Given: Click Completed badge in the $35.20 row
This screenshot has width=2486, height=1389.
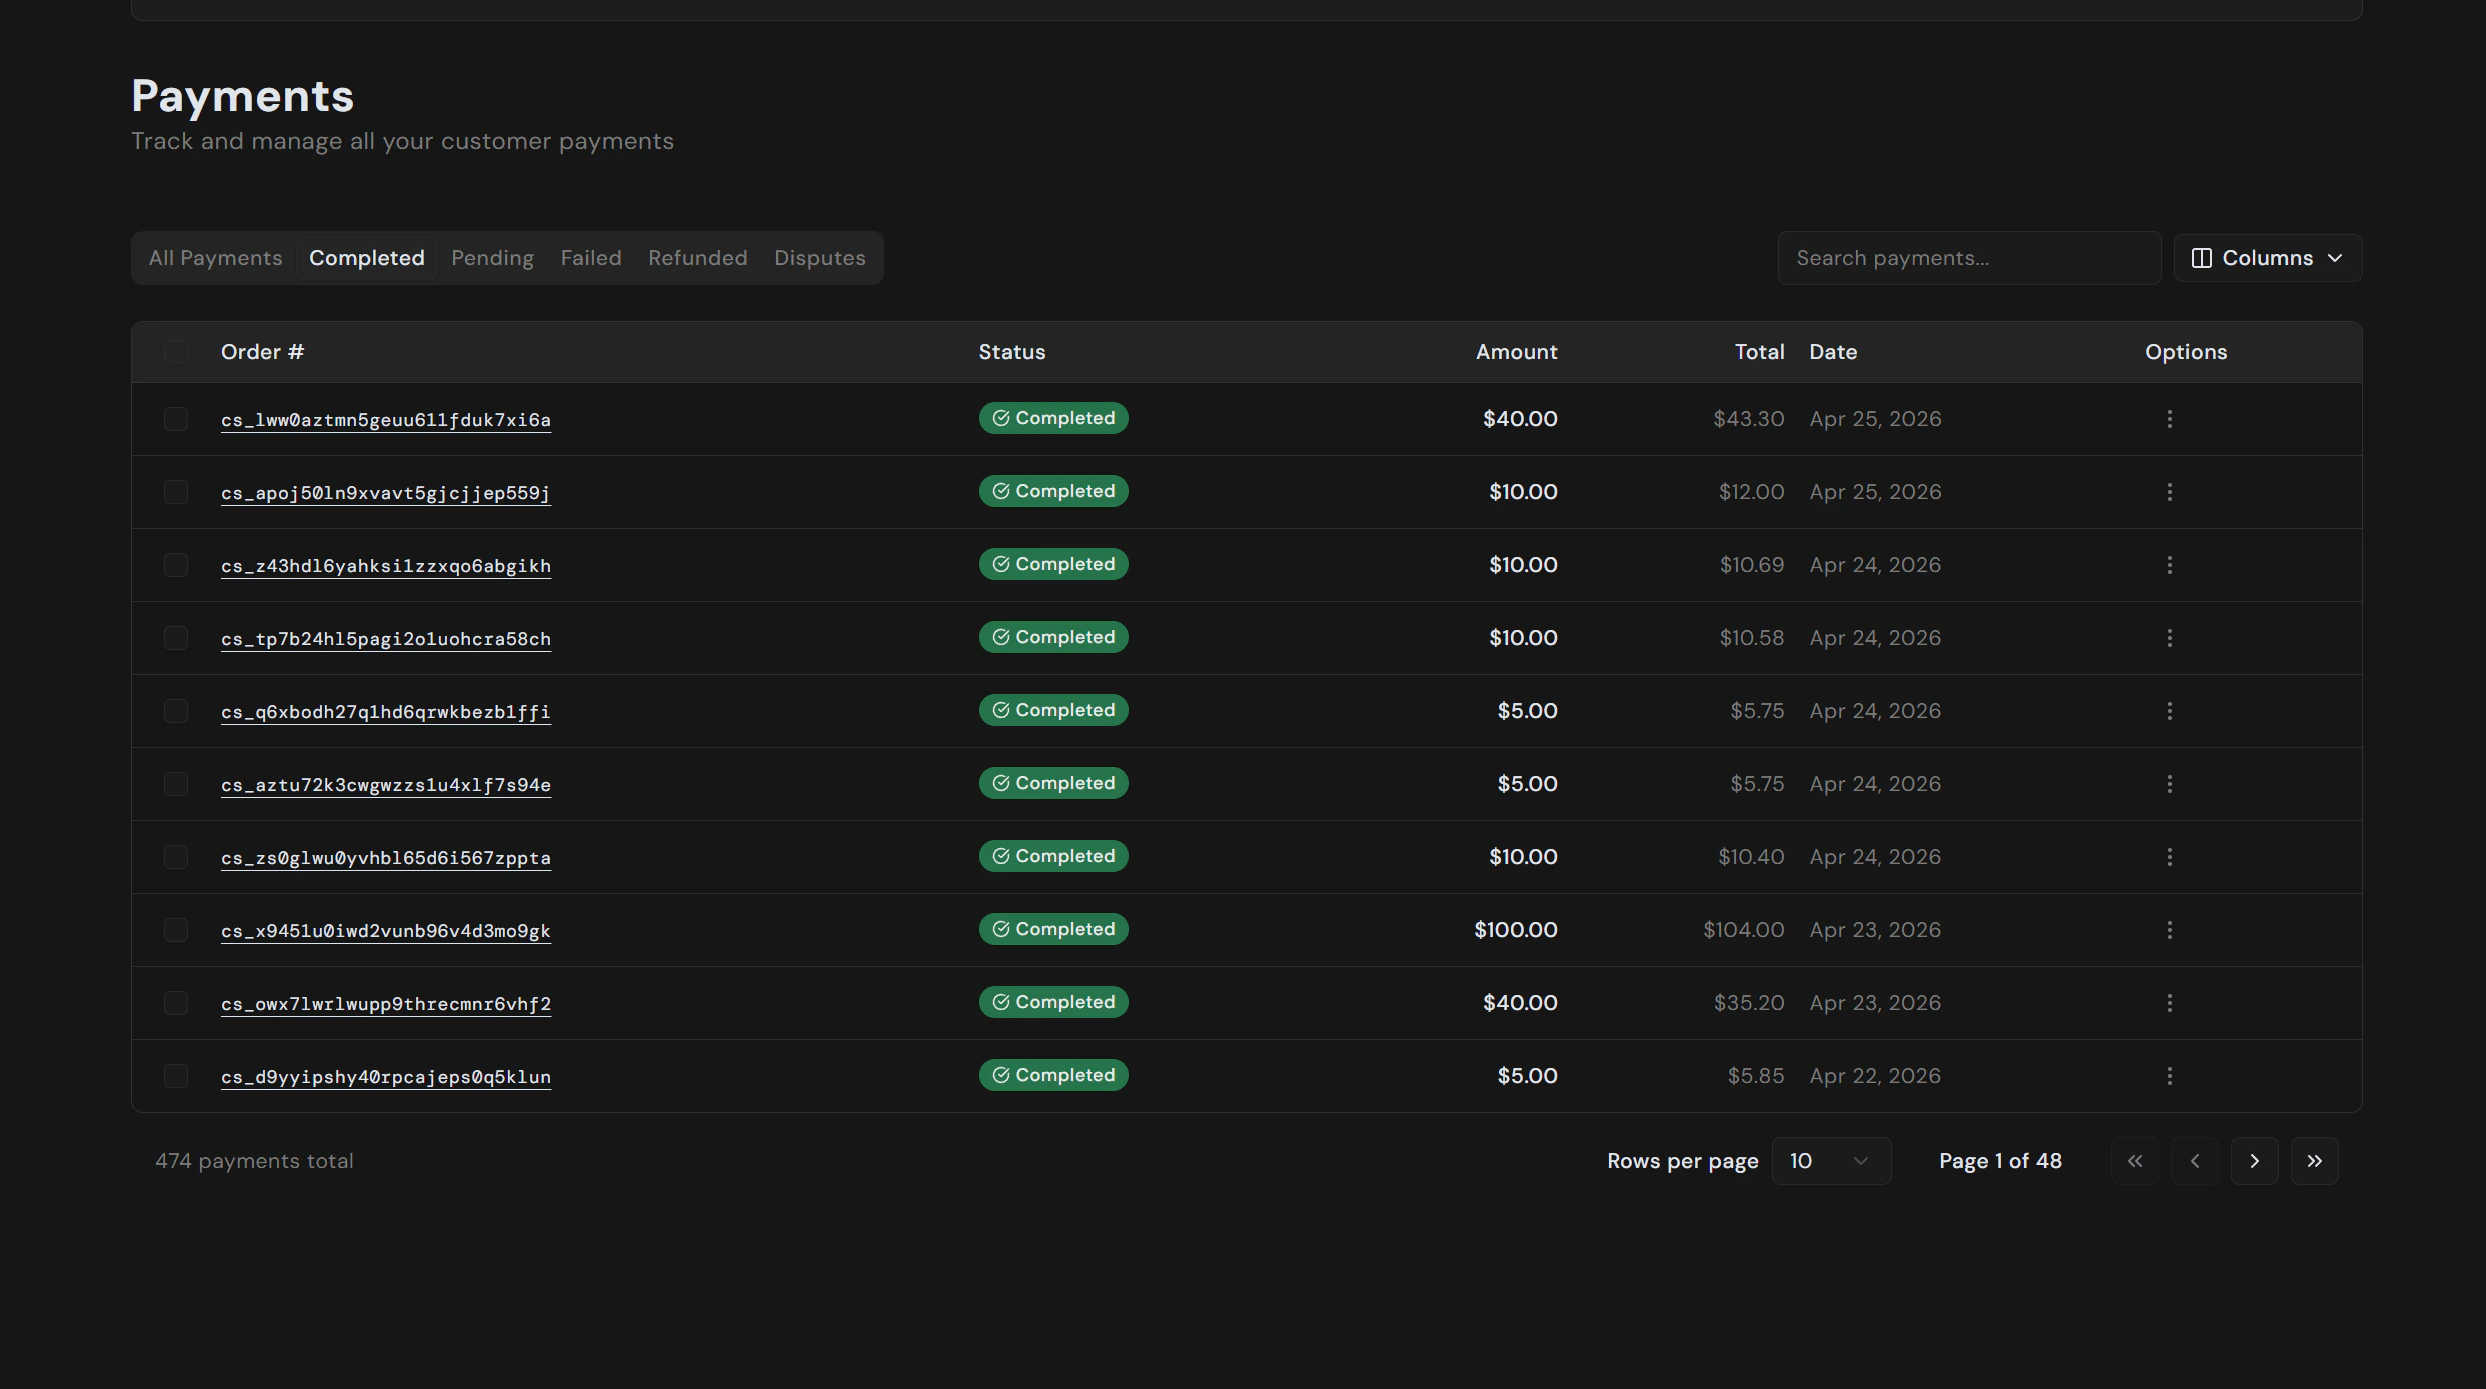Looking at the screenshot, I should tap(1053, 1002).
